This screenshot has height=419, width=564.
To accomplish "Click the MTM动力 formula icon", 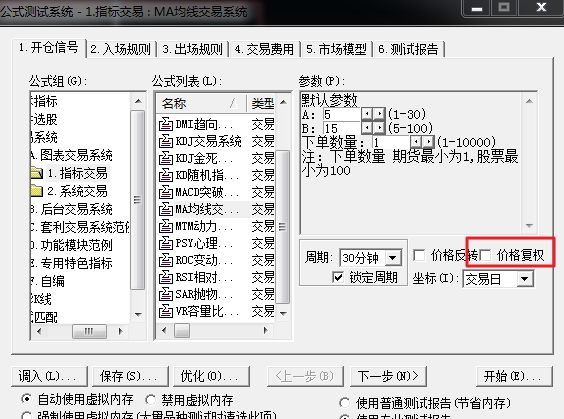I will tap(165, 226).
